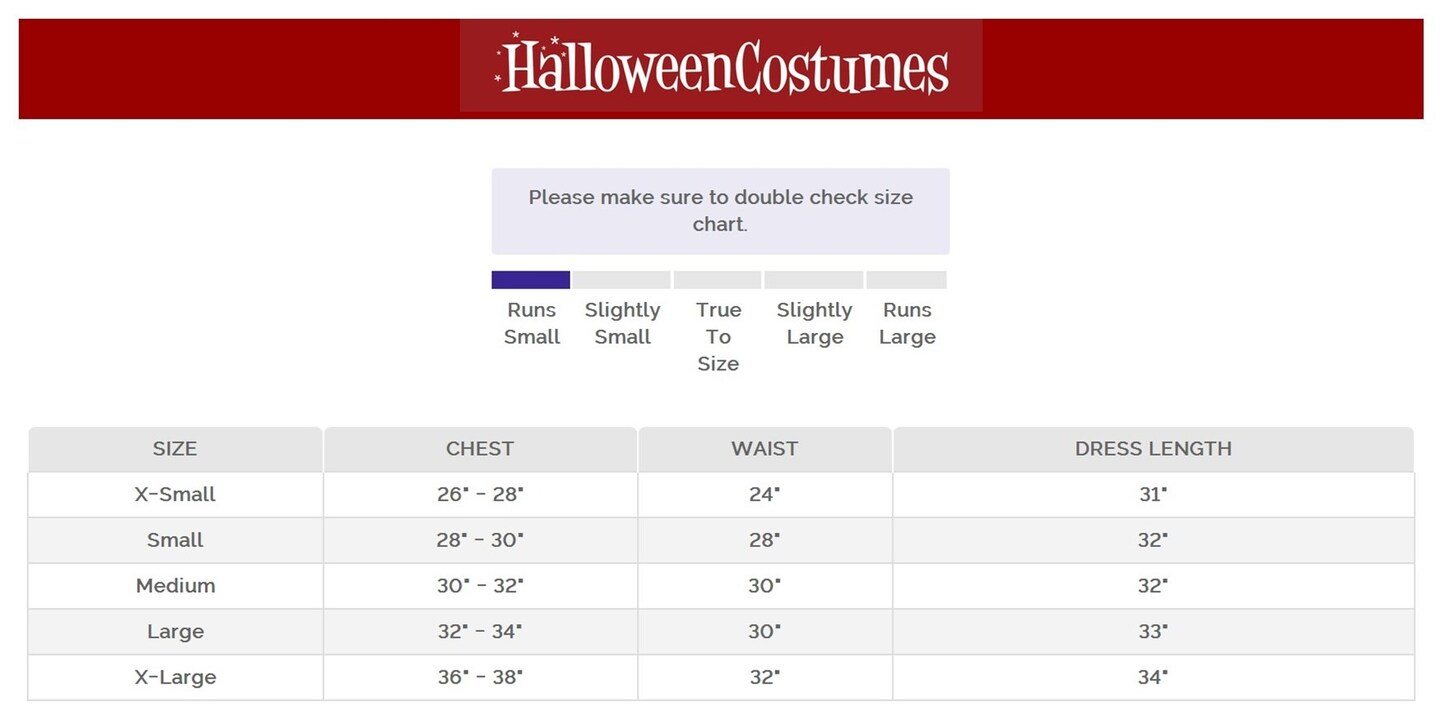Click the DRESS LENGTH column header

coord(1153,449)
